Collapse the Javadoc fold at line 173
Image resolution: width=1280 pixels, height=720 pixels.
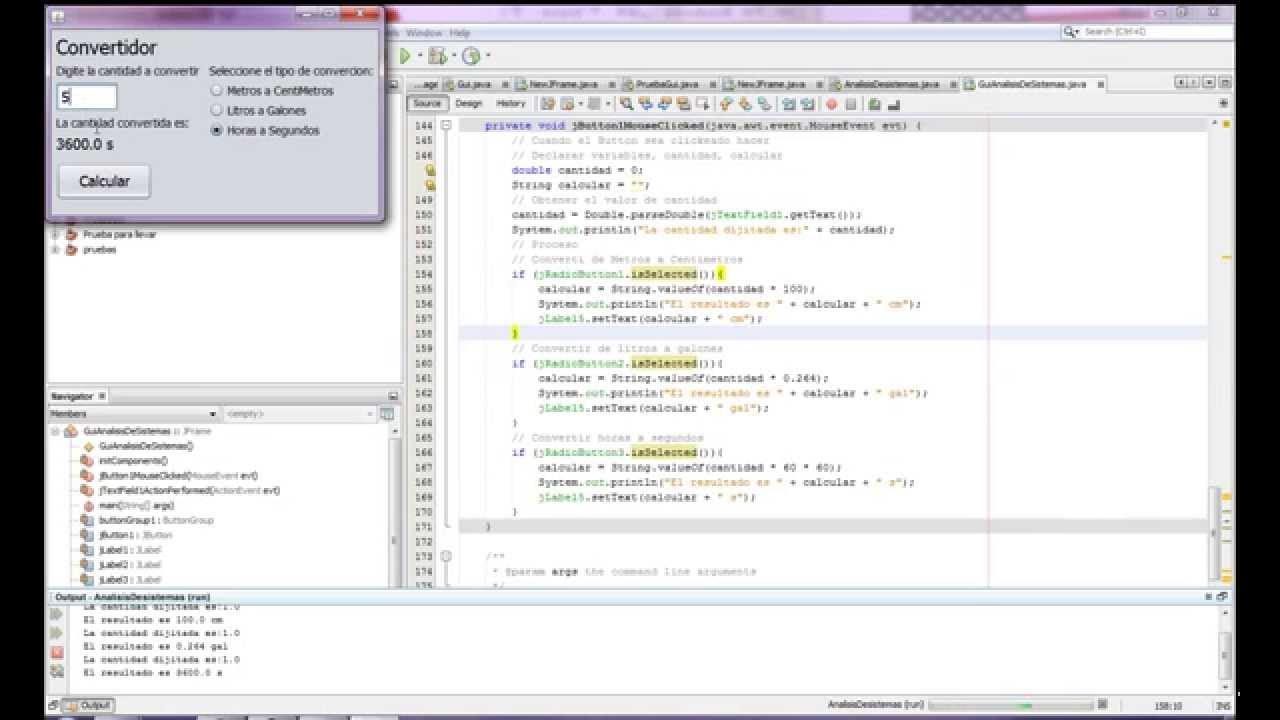point(446,556)
